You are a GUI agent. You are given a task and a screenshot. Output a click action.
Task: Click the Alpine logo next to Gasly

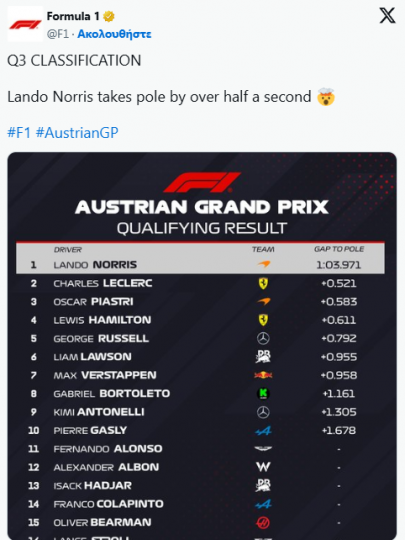coord(263,430)
